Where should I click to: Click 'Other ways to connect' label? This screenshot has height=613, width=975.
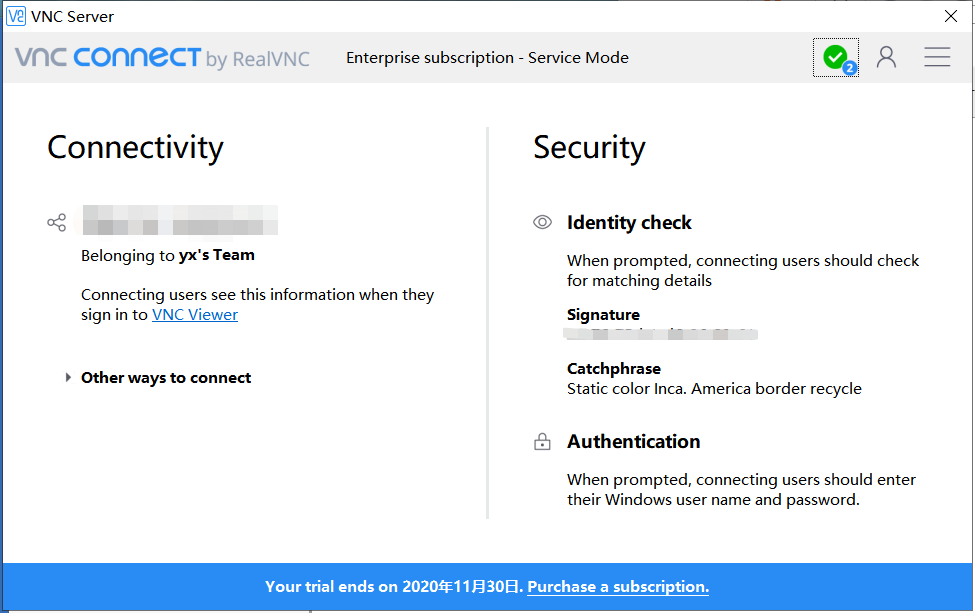[166, 378]
